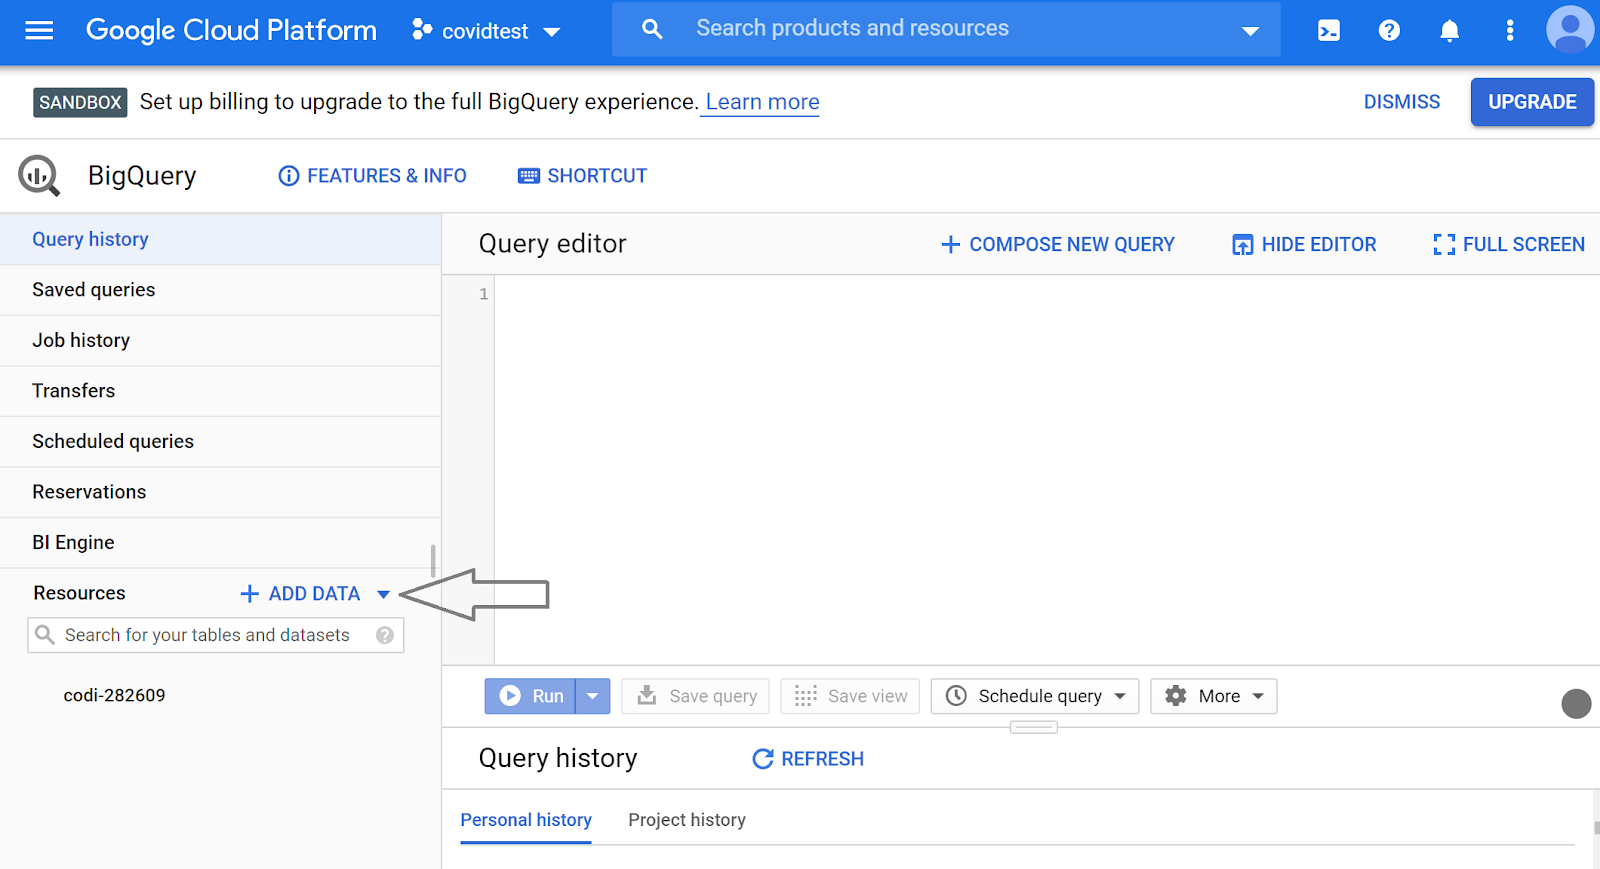The width and height of the screenshot is (1600, 869).
Task: Open the notifications bell
Action: click(x=1449, y=31)
